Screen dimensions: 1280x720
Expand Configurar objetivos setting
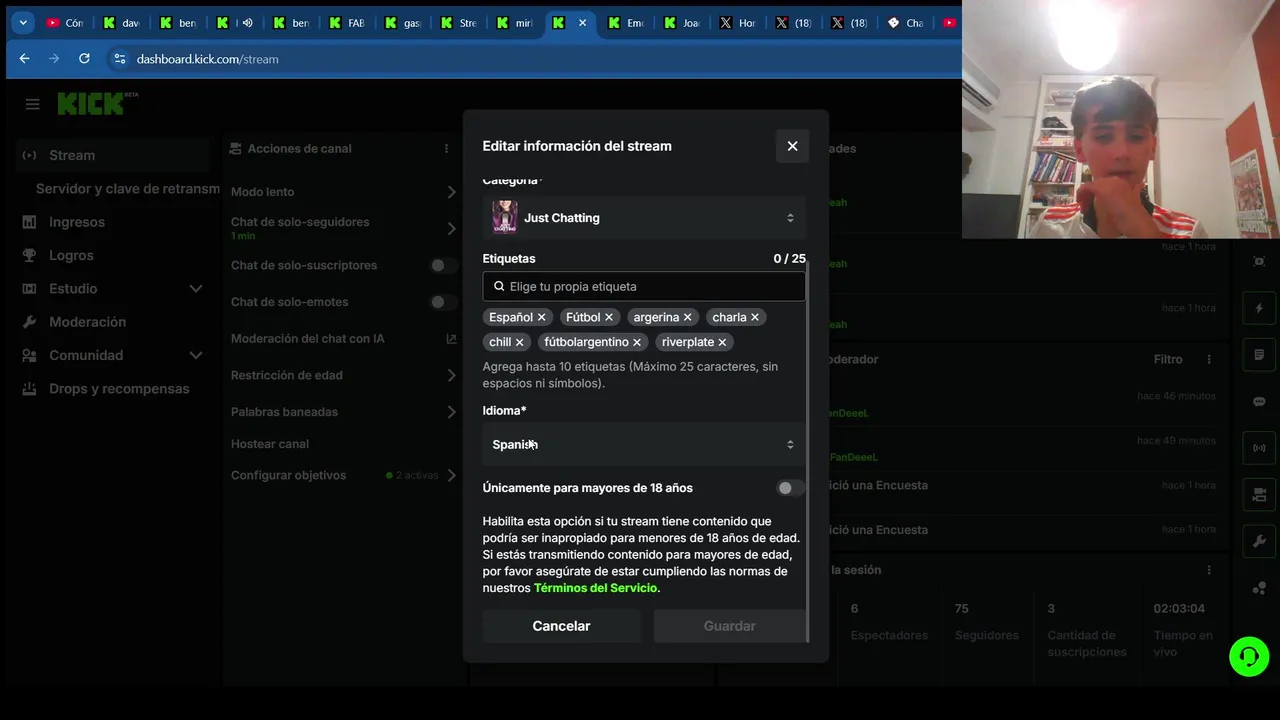click(x=451, y=475)
